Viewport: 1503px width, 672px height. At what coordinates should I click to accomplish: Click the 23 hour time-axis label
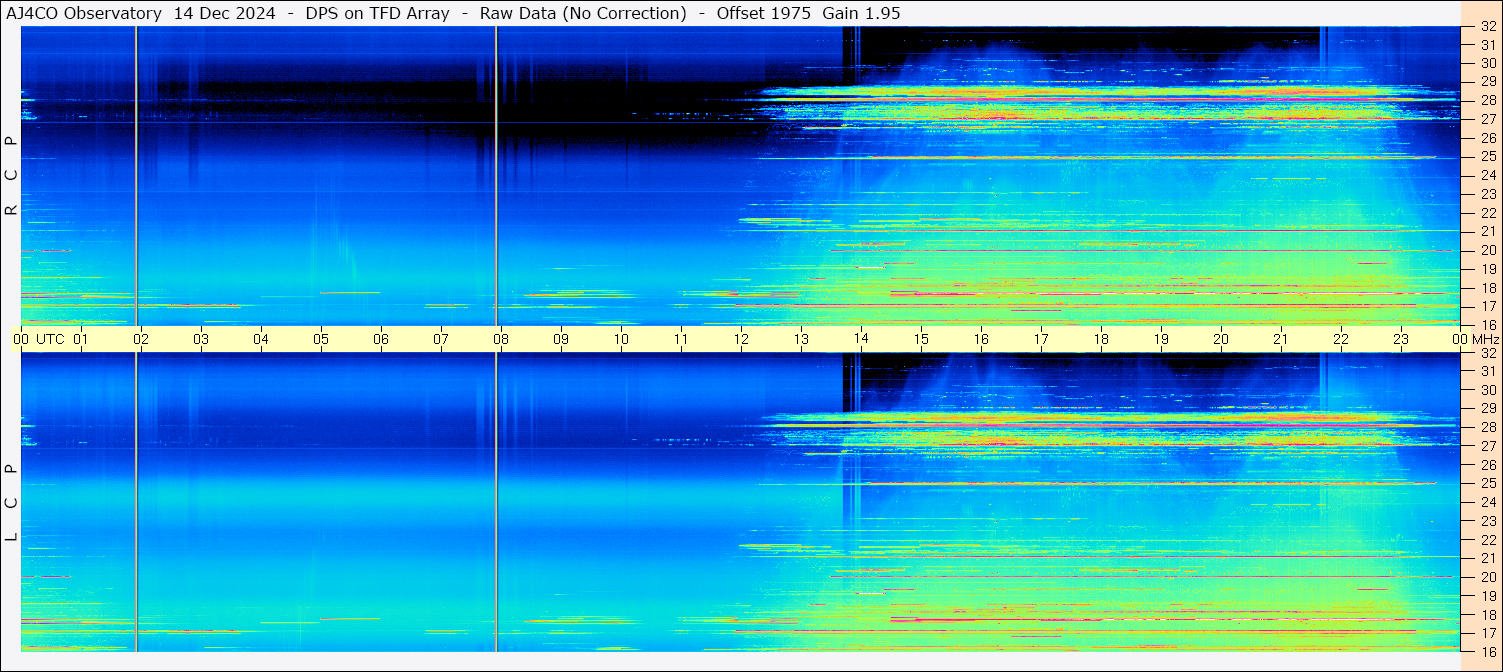[1401, 339]
